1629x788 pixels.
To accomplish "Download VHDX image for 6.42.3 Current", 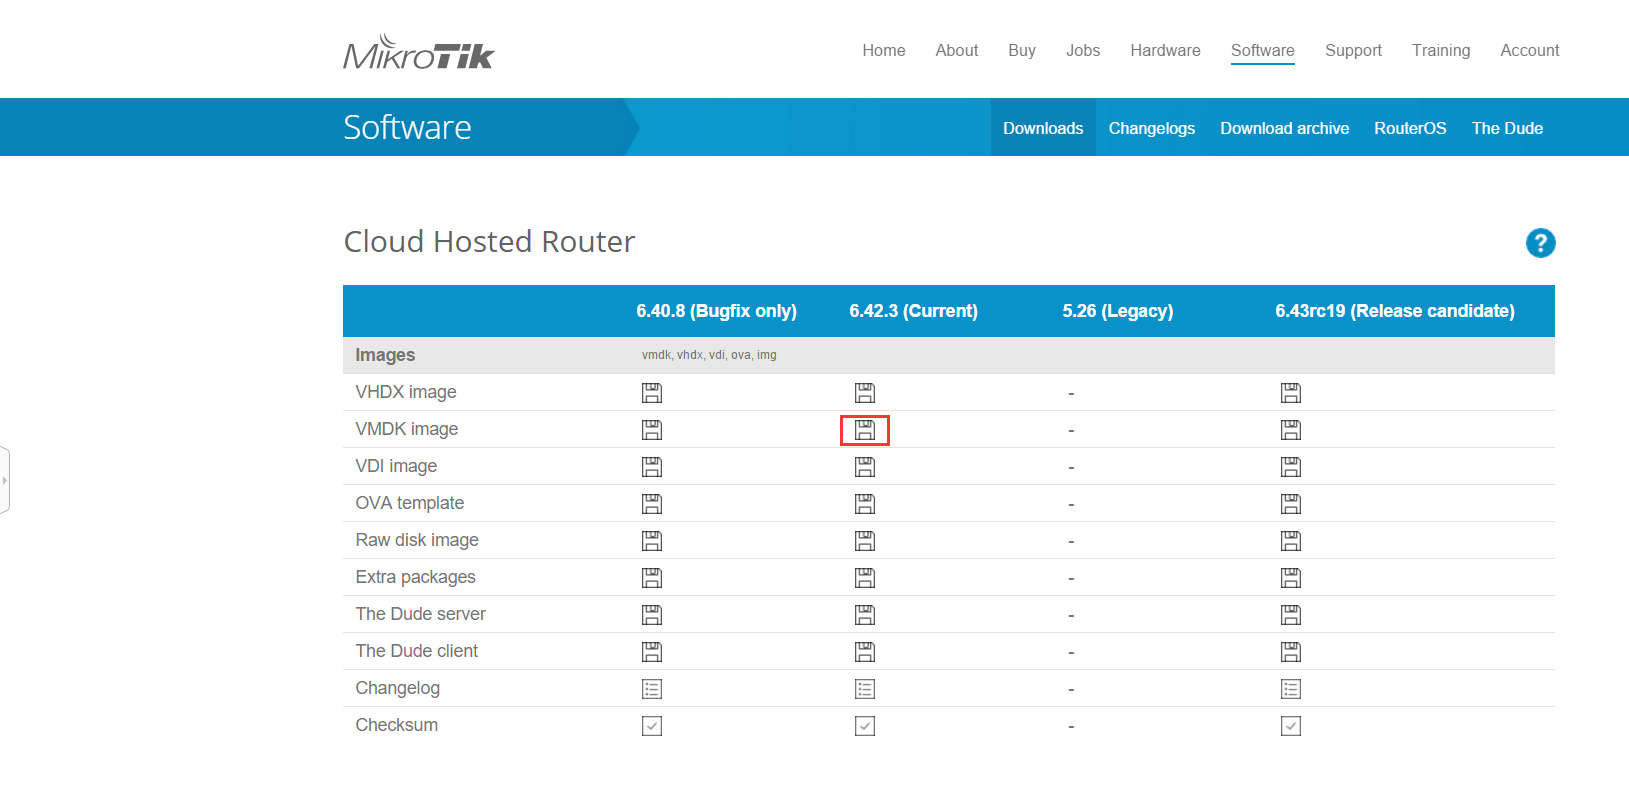I will tap(865, 393).
